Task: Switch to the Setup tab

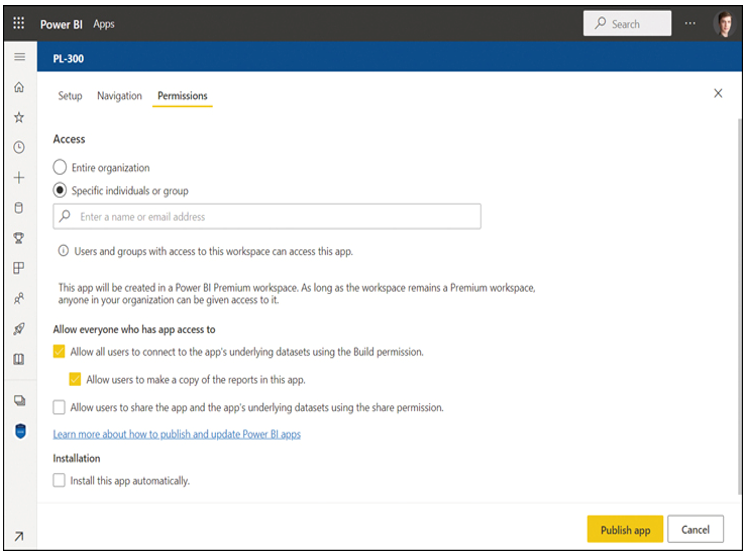Action: point(70,96)
